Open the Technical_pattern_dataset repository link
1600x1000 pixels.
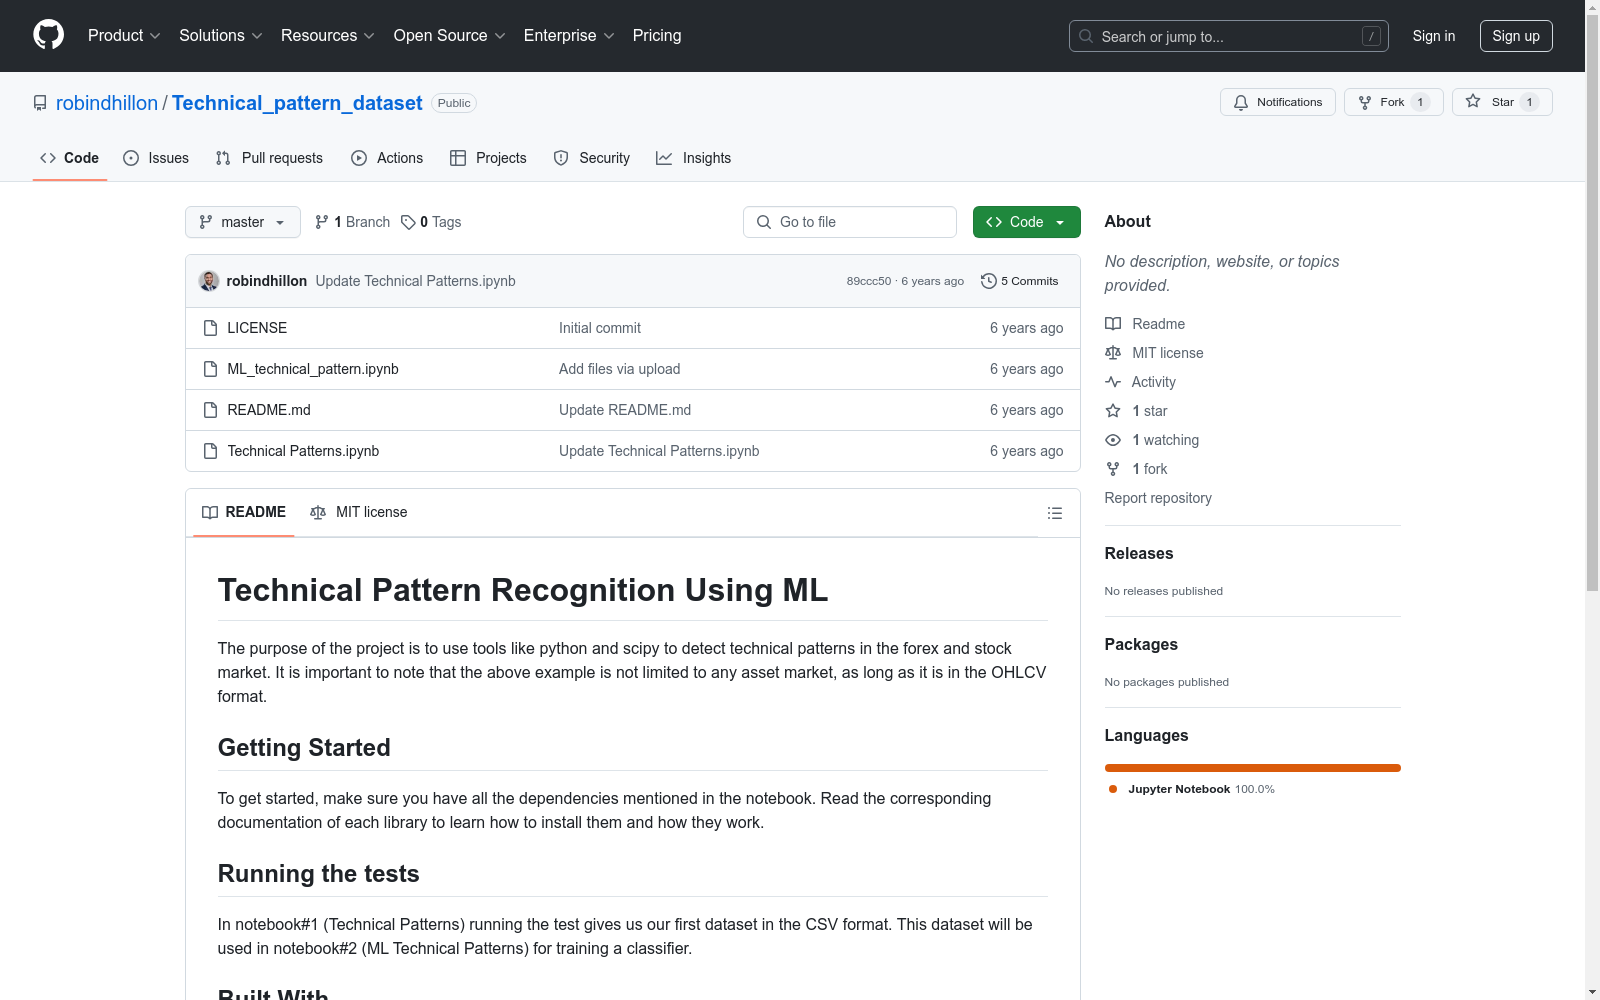click(297, 103)
